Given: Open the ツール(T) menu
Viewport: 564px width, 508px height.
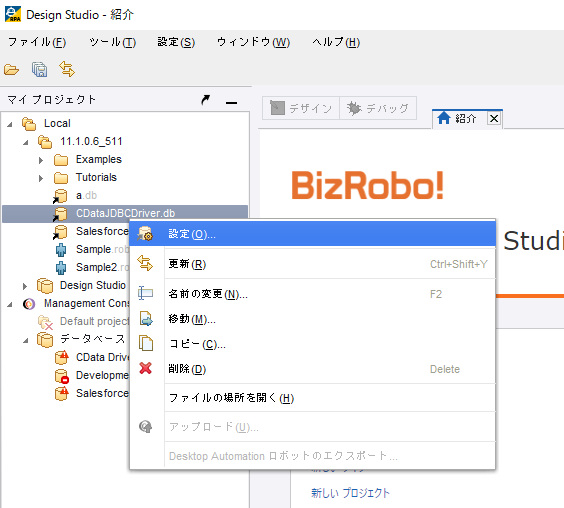Looking at the screenshot, I should [x=113, y=42].
